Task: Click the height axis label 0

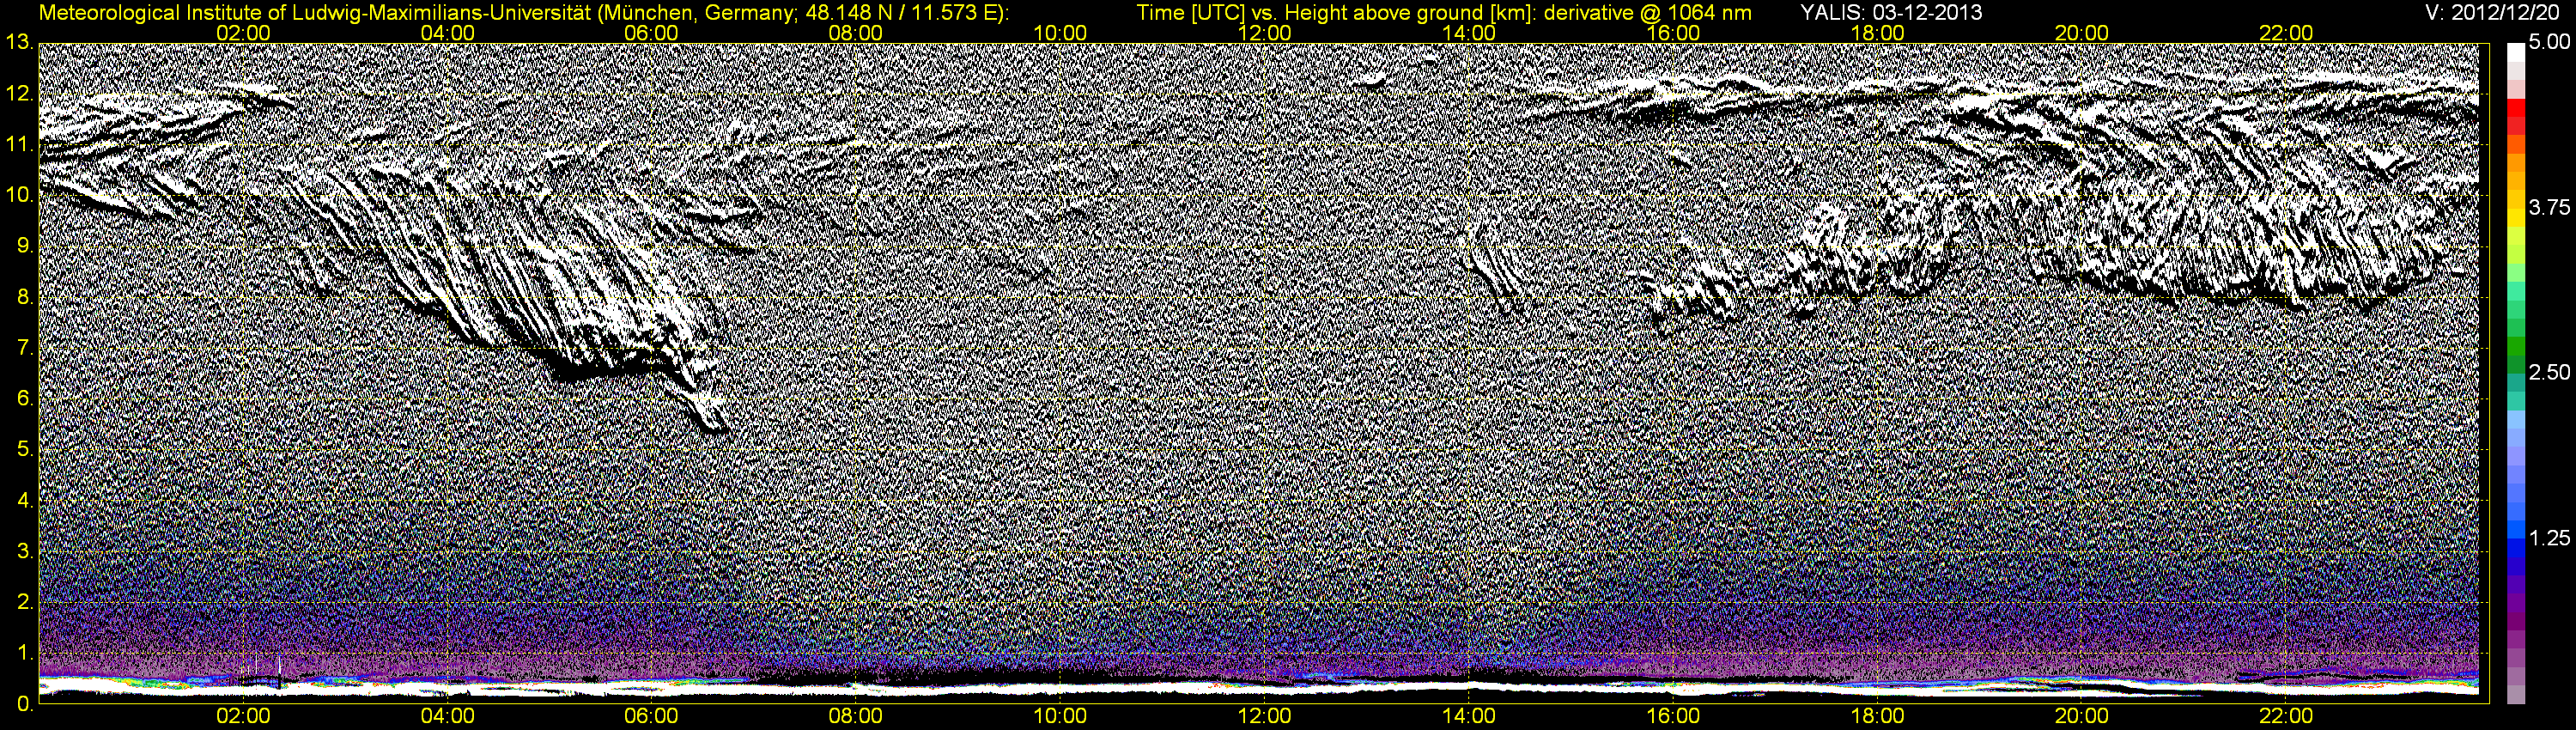Action: click(x=24, y=704)
